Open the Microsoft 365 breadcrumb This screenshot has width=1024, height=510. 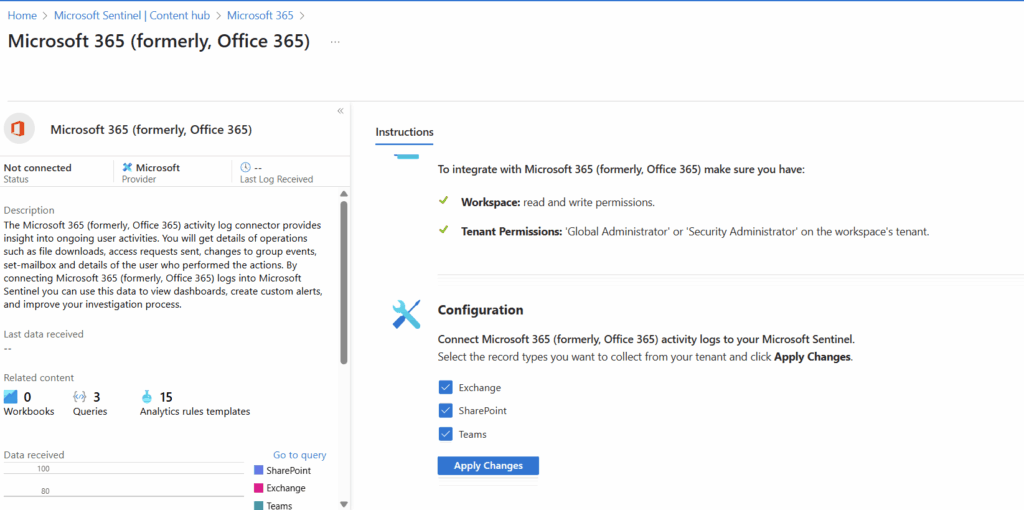261,15
